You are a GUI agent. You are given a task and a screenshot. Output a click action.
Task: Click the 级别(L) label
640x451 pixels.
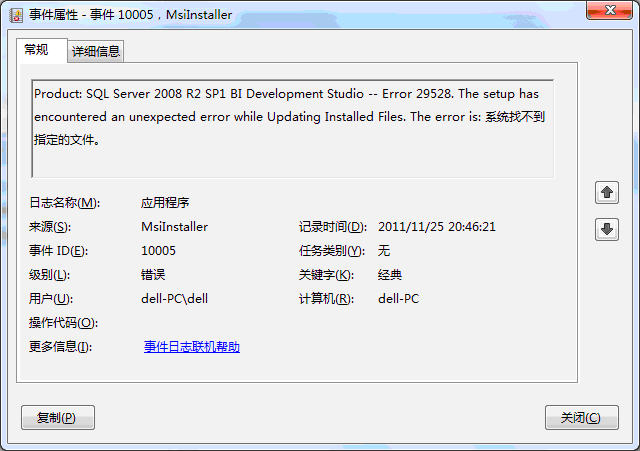tap(49, 275)
